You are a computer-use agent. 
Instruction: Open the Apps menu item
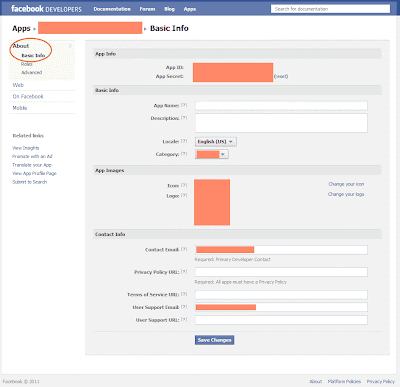tap(190, 9)
